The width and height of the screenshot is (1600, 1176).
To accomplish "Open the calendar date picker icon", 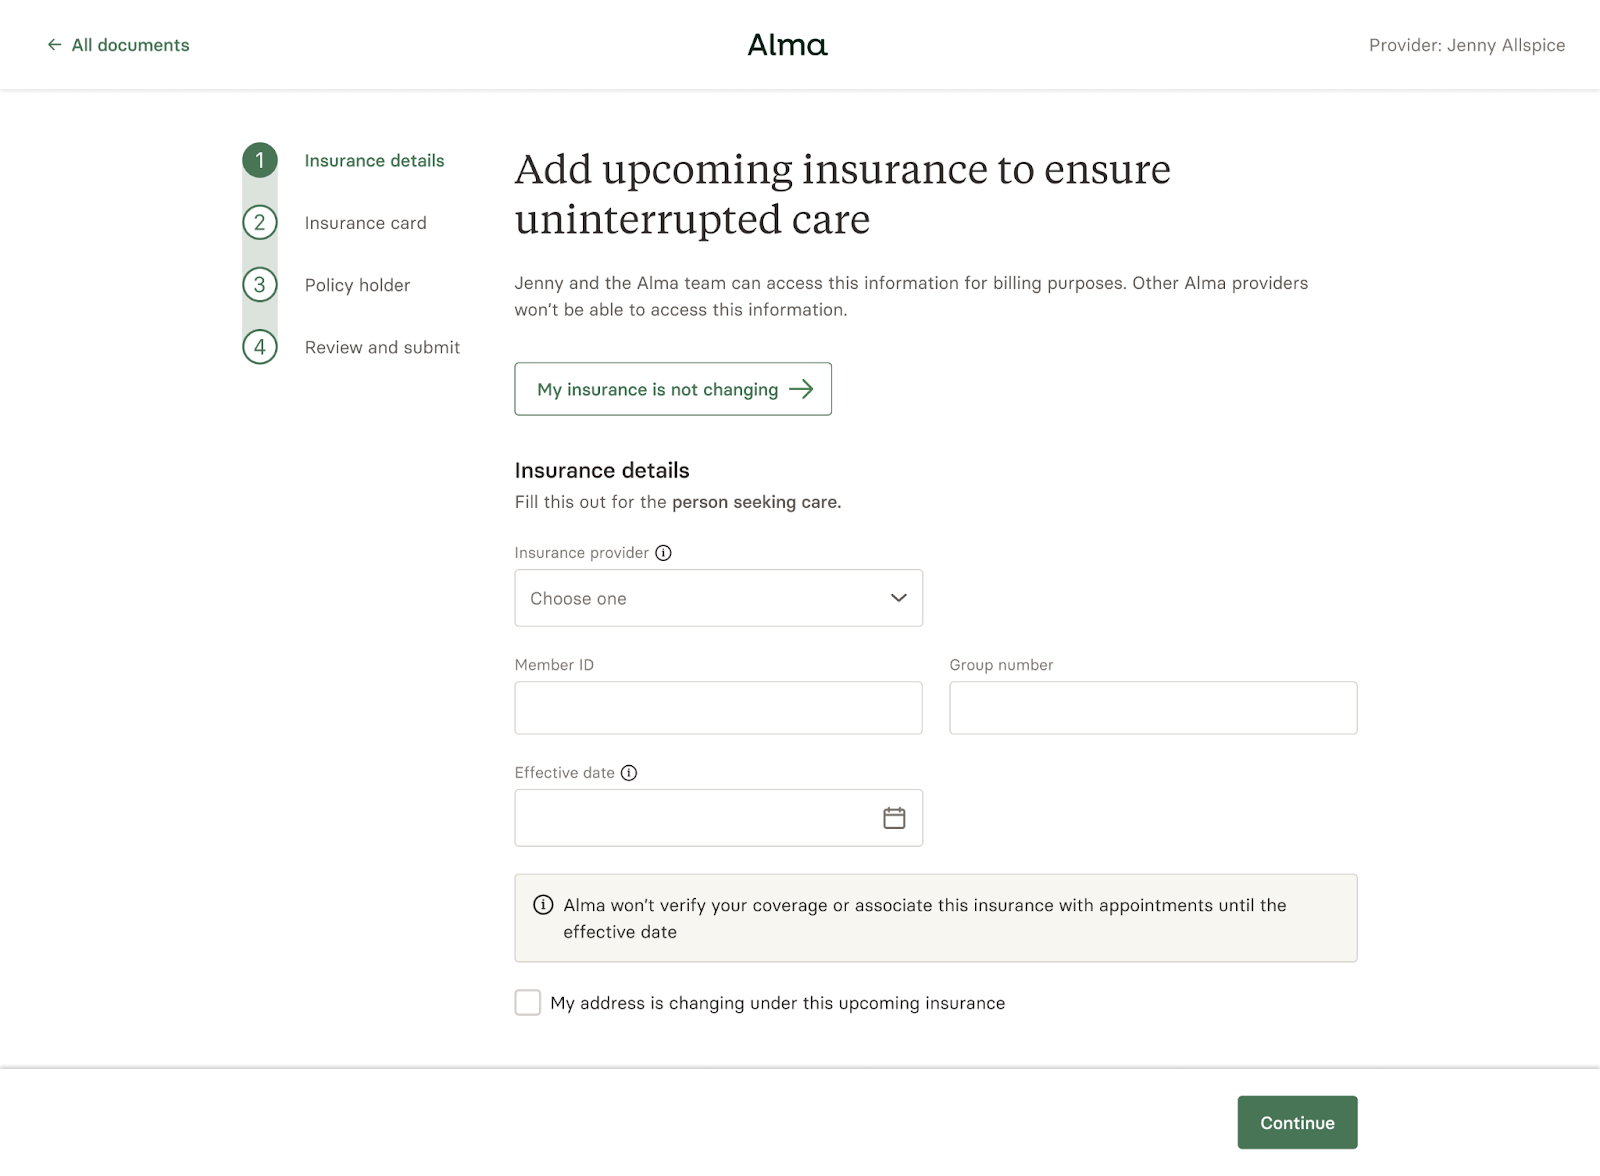I will tap(894, 818).
